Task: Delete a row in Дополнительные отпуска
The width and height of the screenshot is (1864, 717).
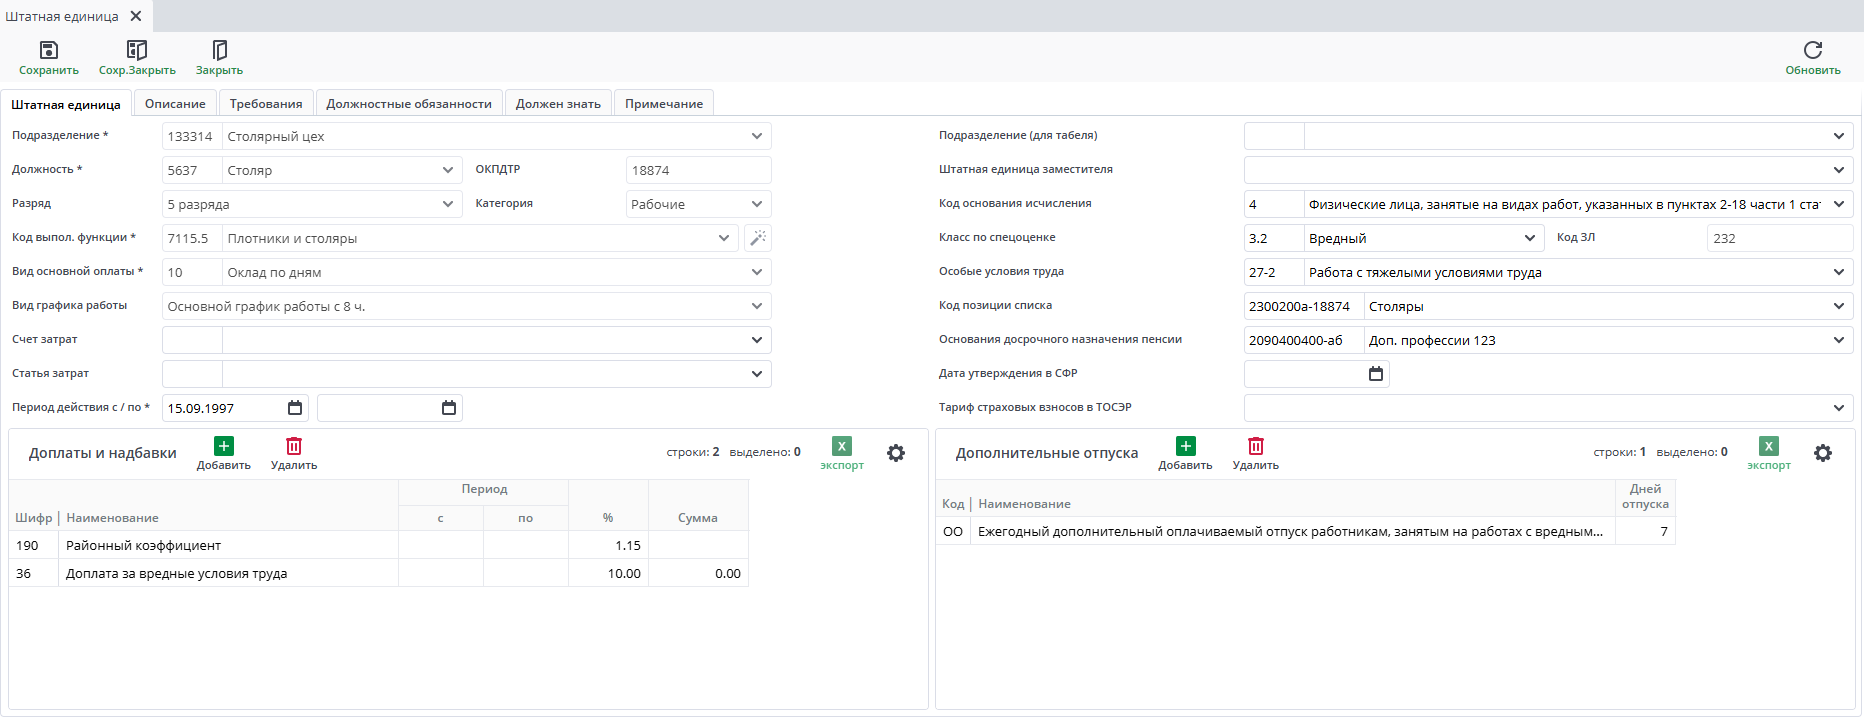Action: pos(1255,447)
